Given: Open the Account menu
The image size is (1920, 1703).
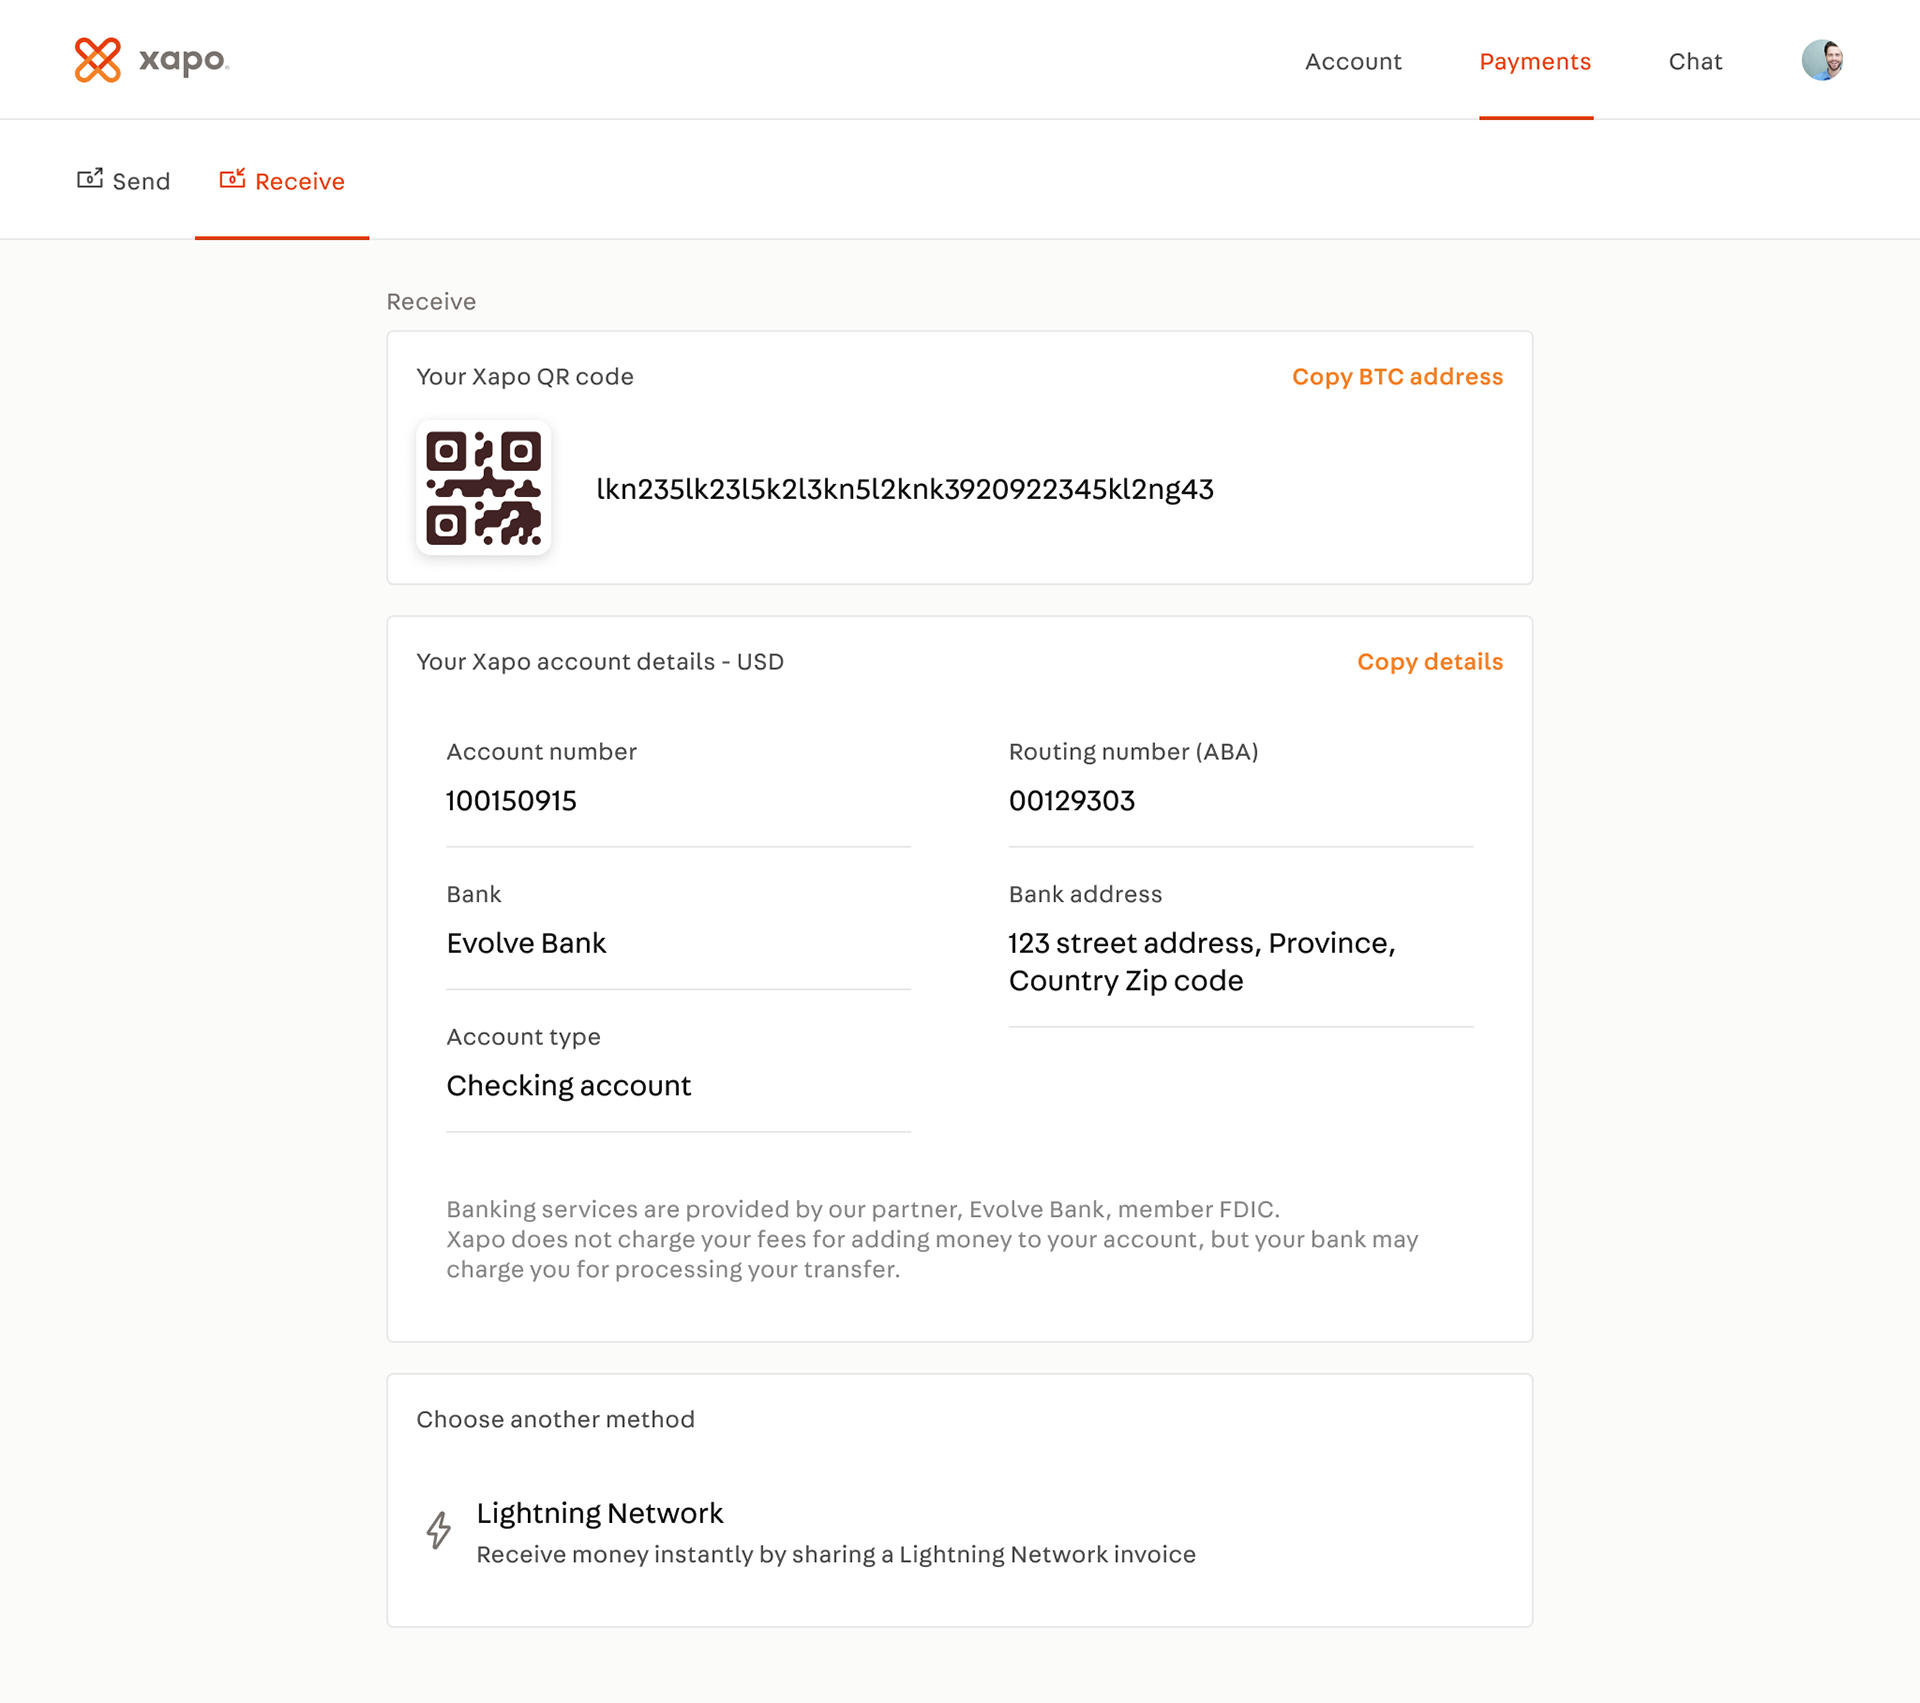Looking at the screenshot, I should [1353, 62].
